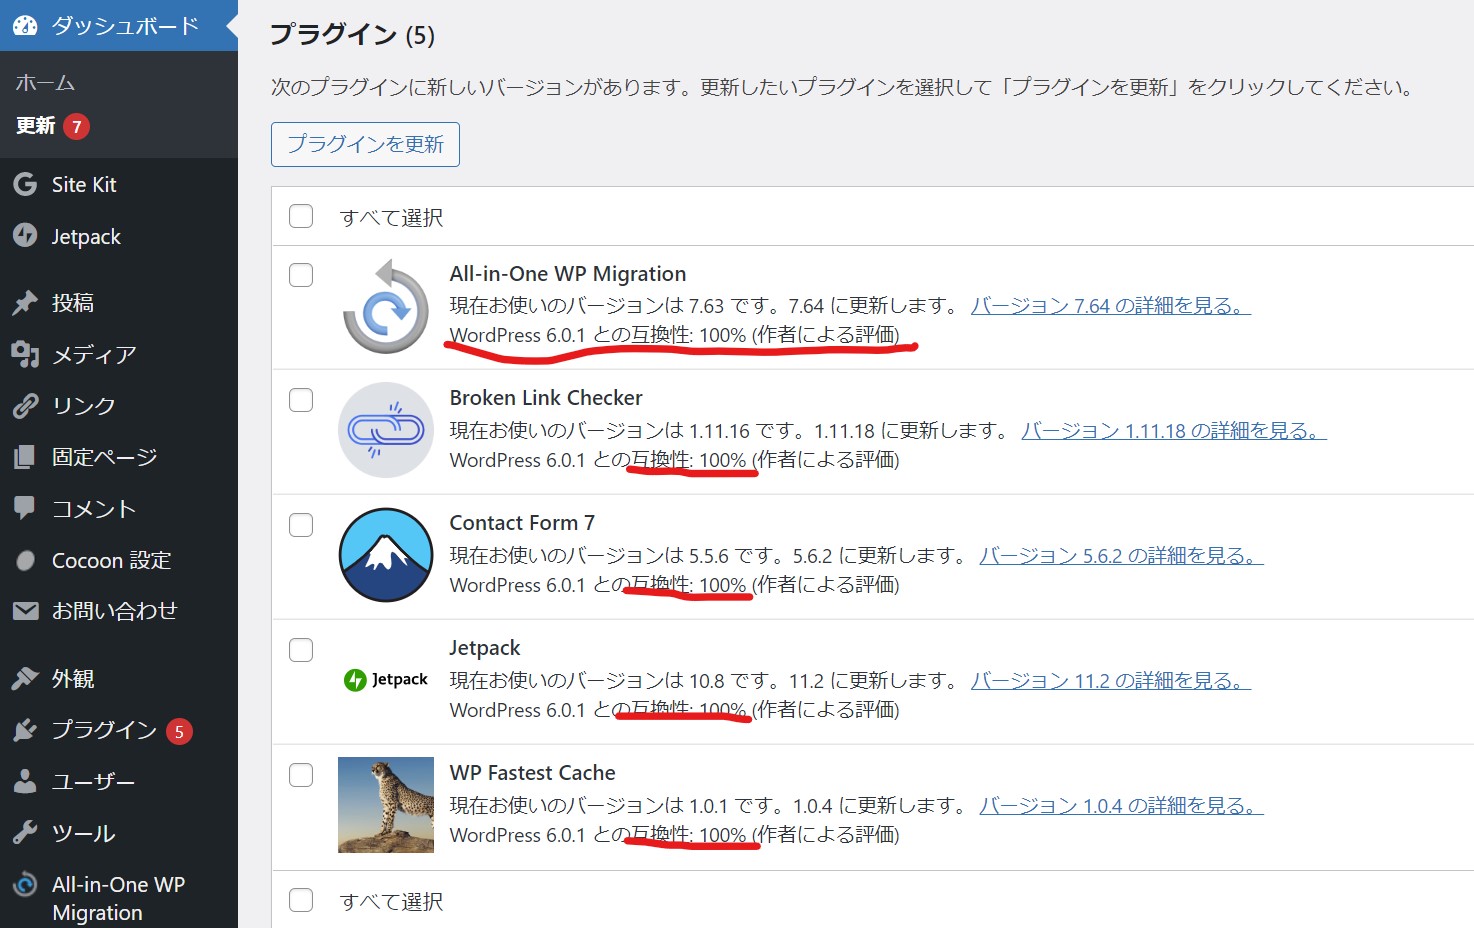
Task: Check the bottom すべて選択 checkbox
Action: coord(301,900)
